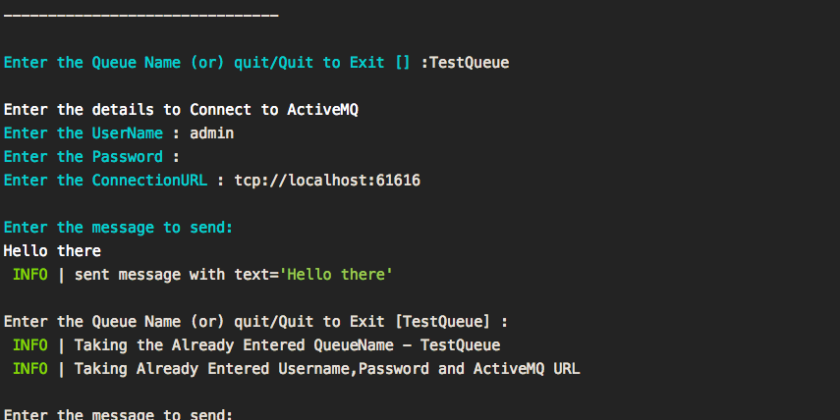The height and width of the screenshot is (420, 840).
Task: Click the dashed separator line at top
Action: (141, 16)
